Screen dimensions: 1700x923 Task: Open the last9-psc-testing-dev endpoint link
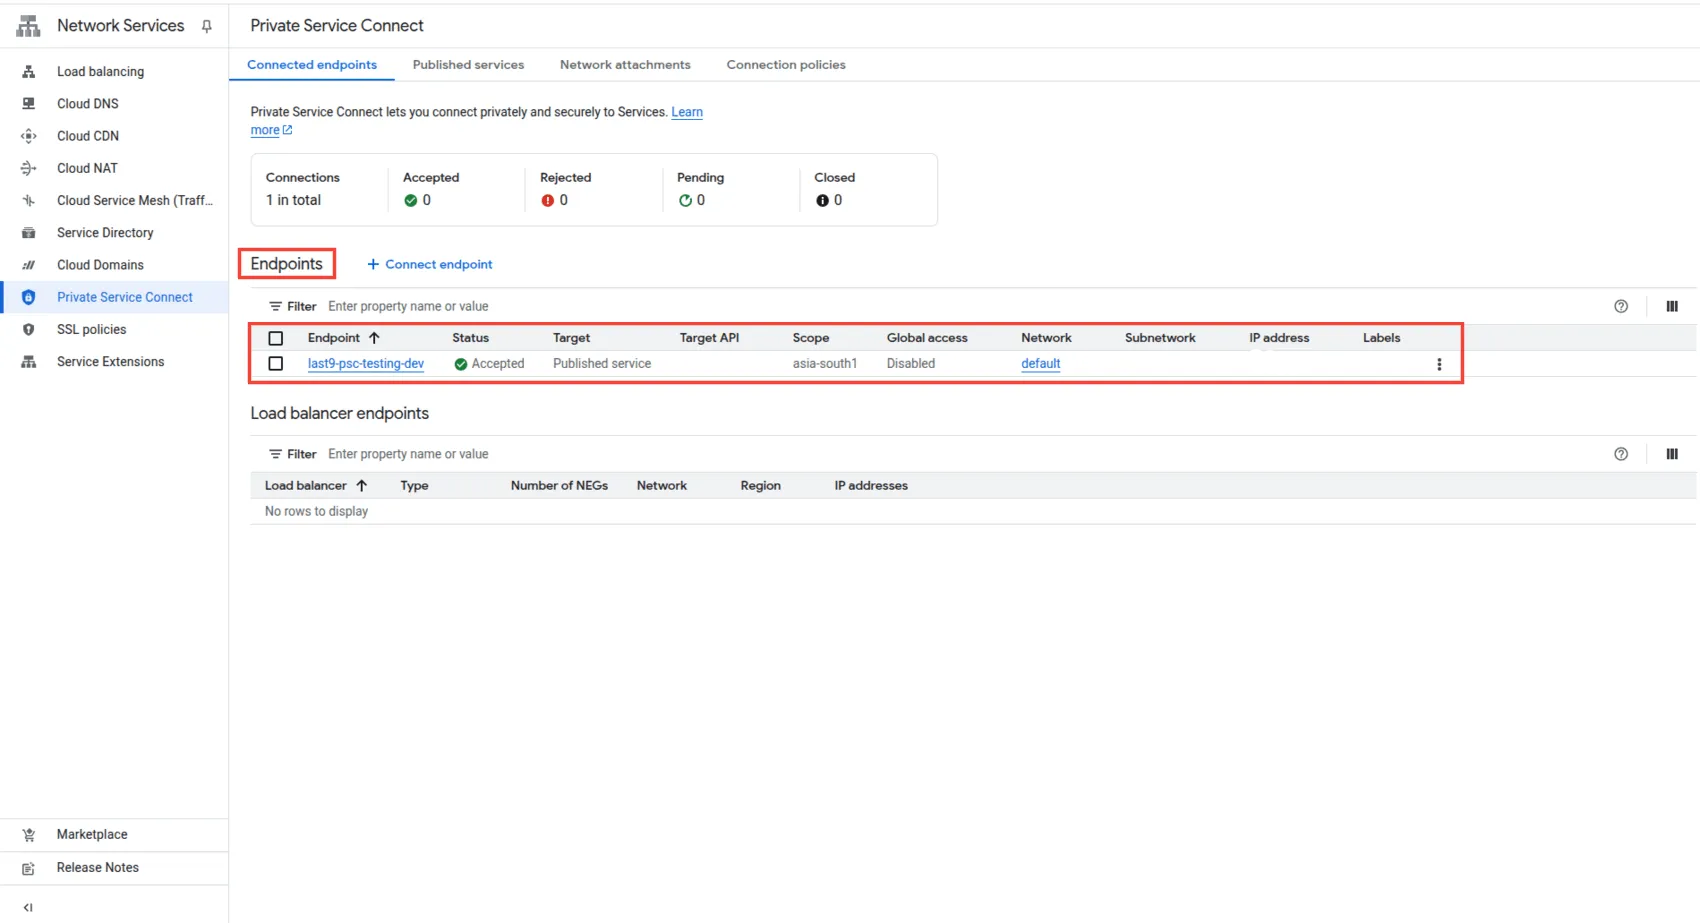[366, 364]
